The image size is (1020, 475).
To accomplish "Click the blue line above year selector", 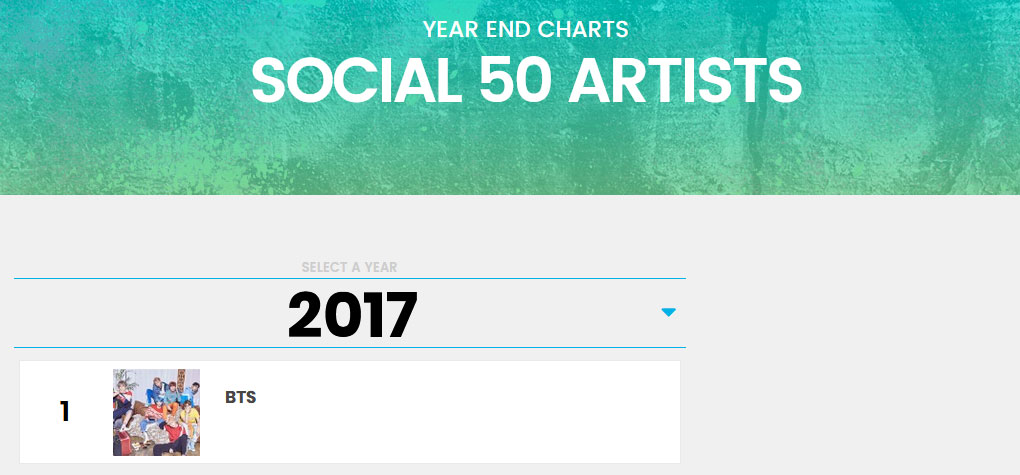I will pyautogui.click(x=350, y=278).
